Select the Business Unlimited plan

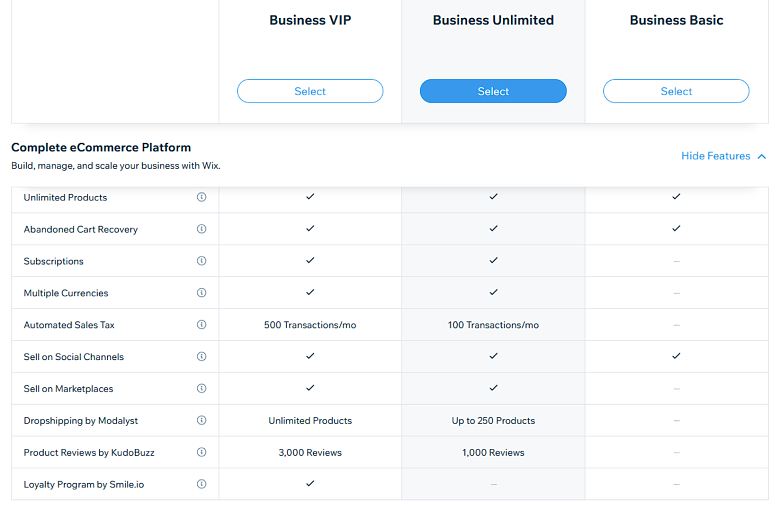(x=493, y=91)
